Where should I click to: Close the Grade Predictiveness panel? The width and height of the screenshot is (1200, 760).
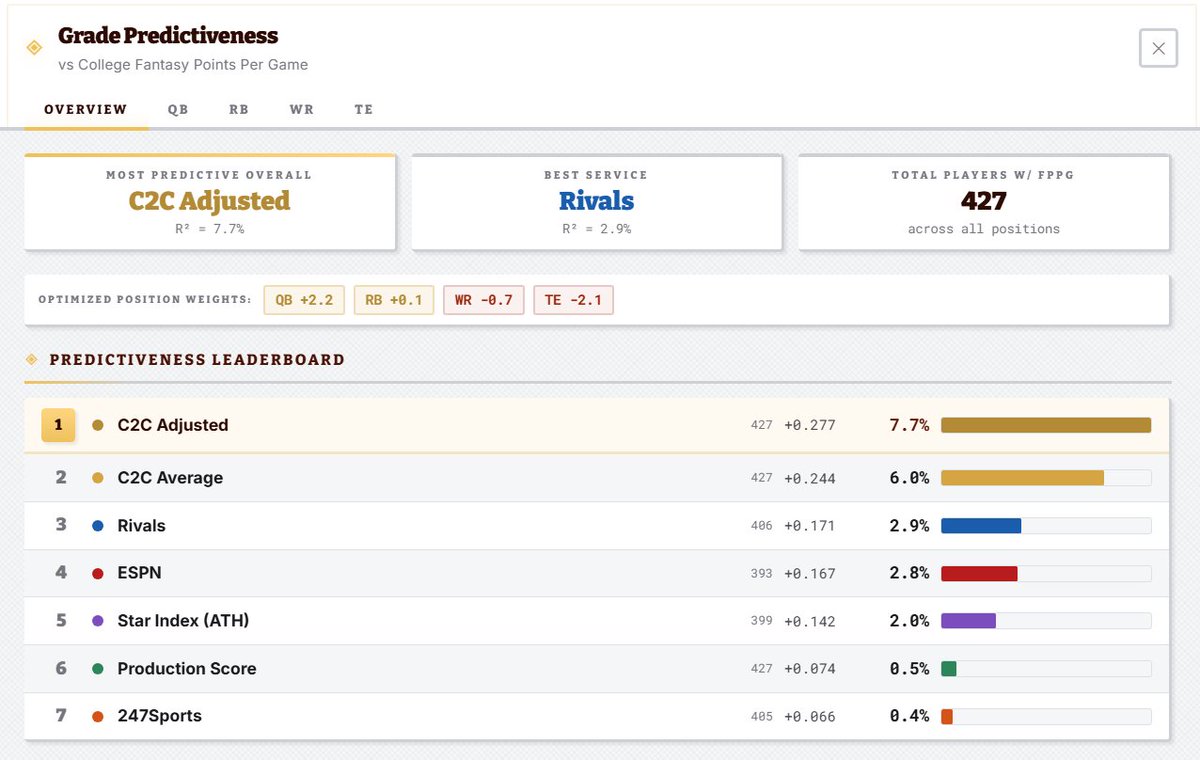pos(1158,48)
